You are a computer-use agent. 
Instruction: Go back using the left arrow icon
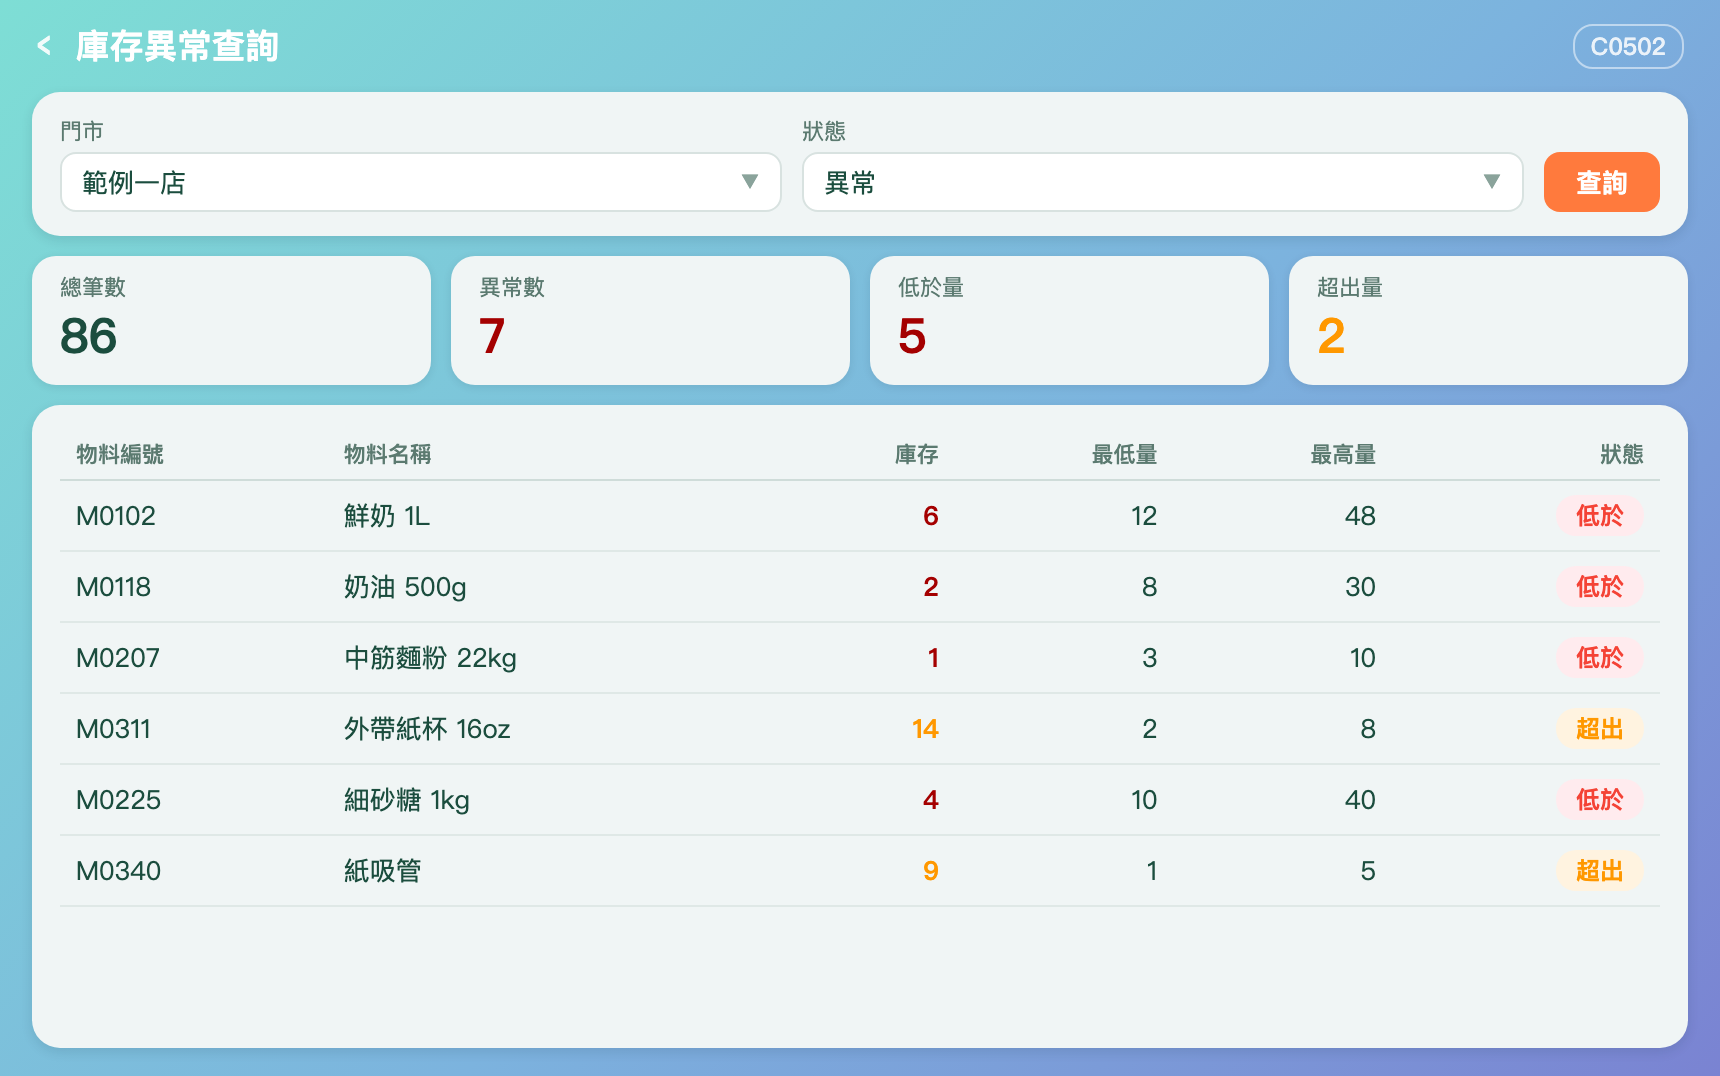point(44,46)
